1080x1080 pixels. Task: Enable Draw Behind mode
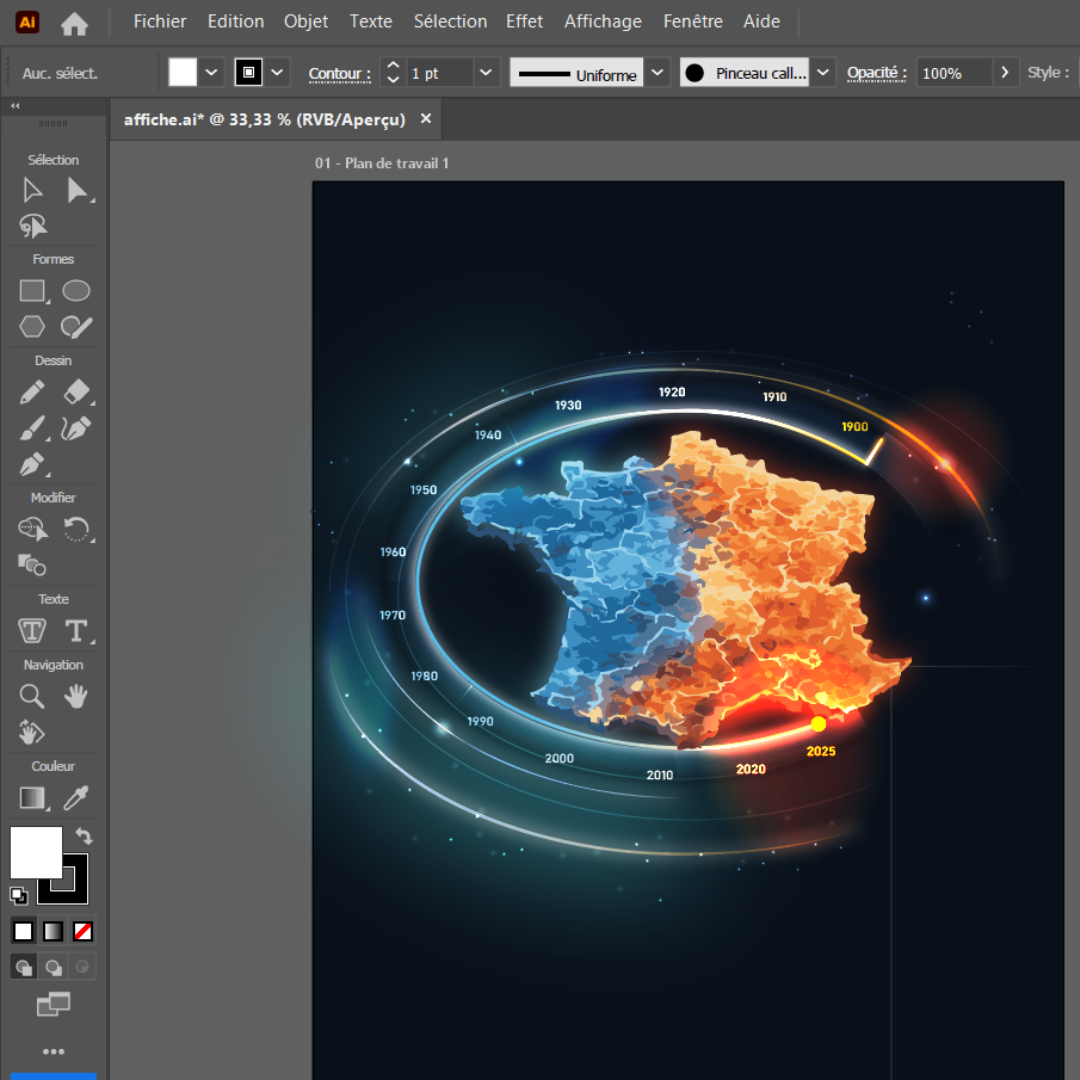pos(53,967)
